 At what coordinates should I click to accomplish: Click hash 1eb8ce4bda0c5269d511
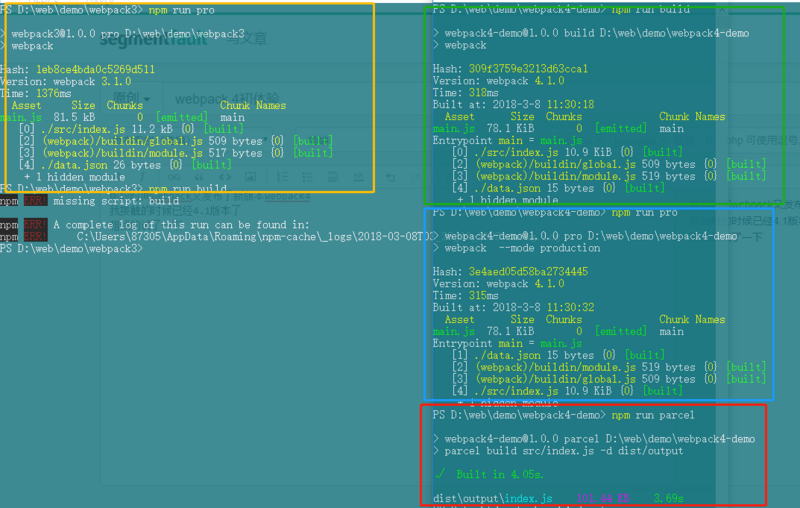point(95,69)
